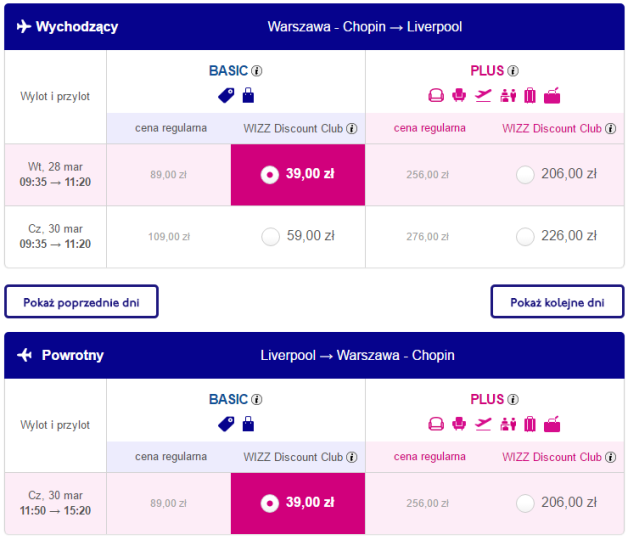Select 59,00 zł BASIC fare on 30 mar
Image resolution: width=628 pixels, height=540 pixels.
(271, 237)
